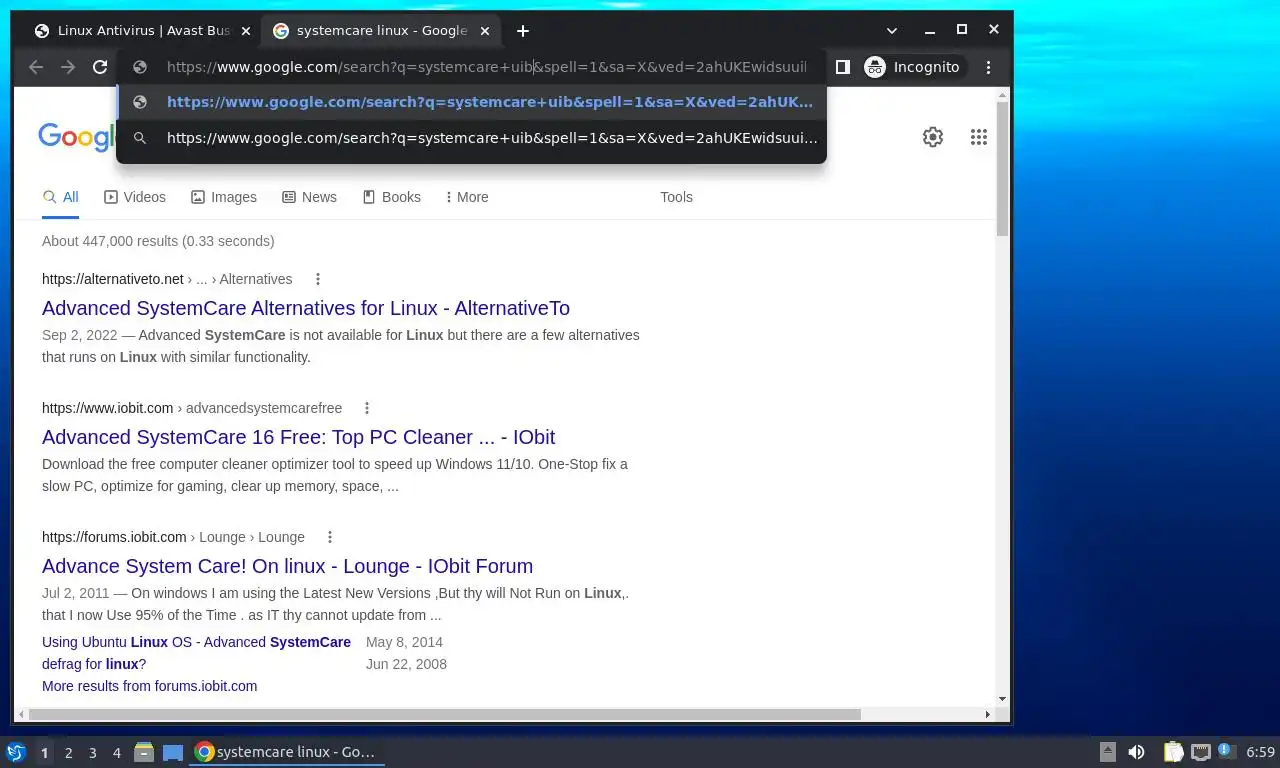Open three-dot options for forums.iobit.com result
This screenshot has width=1280, height=768.
(x=330, y=537)
